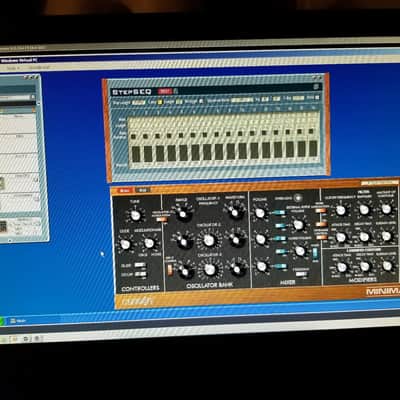Click the Oscillator 1 Waveform knob
The width and height of the screenshot is (400, 400).
point(235,212)
